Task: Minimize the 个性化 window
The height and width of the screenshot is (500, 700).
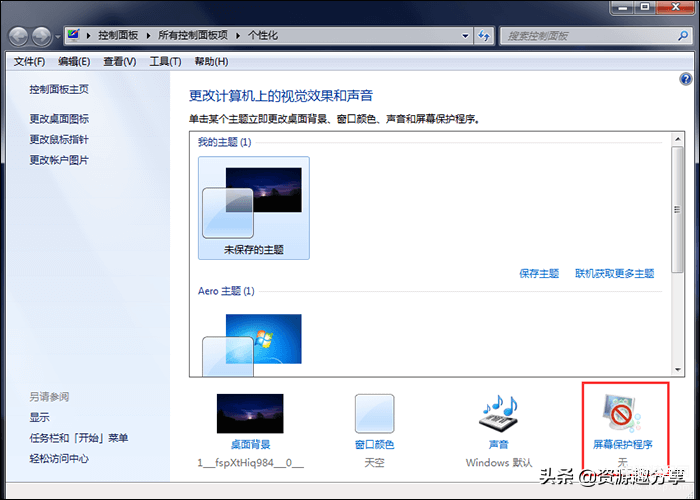Action: click(x=623, y=7)
